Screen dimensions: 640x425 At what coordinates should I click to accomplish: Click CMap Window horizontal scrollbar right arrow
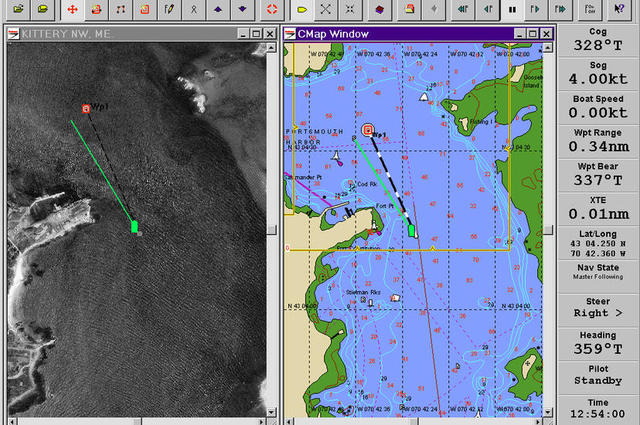coord(538,421)
